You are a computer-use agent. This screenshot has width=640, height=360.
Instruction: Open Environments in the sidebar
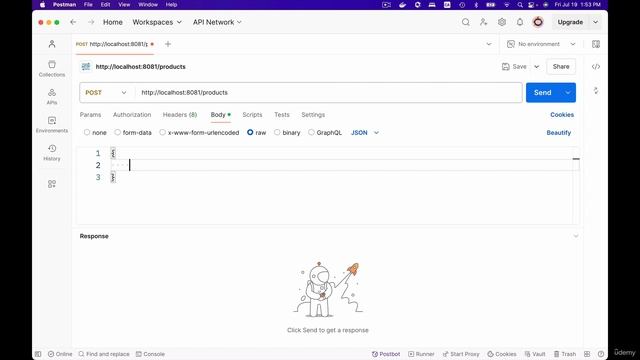pos(52,124)
